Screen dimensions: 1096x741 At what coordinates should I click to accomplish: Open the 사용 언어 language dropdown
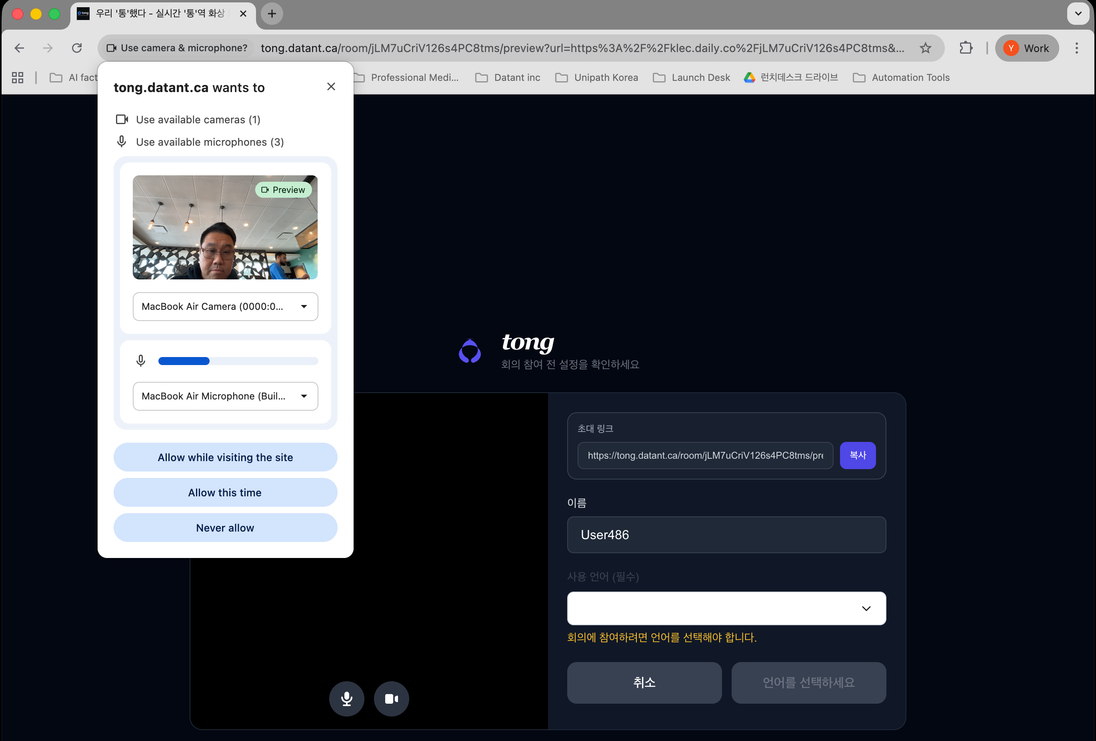(x=726, y=608)
